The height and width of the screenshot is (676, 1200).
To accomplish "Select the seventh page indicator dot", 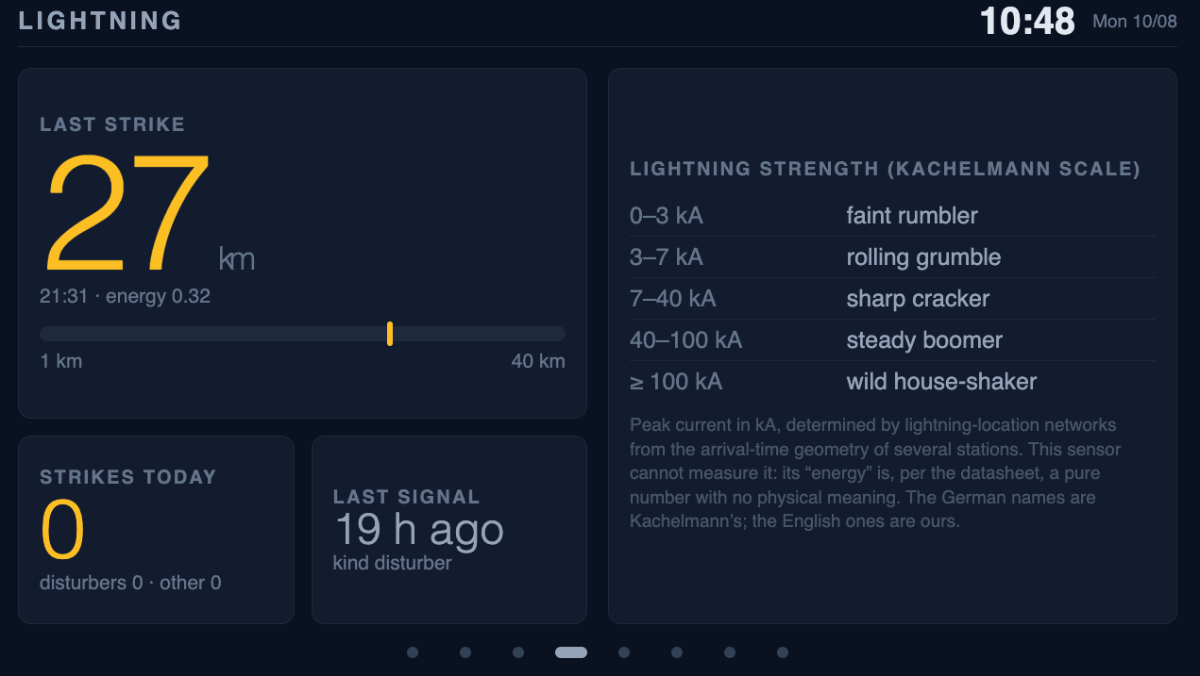I will [730, 652].
